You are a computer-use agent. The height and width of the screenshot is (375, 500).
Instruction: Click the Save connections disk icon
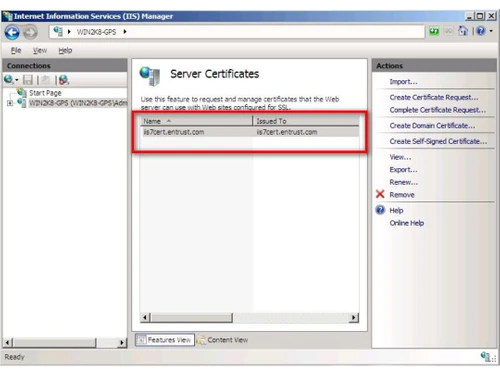[28, 80]
